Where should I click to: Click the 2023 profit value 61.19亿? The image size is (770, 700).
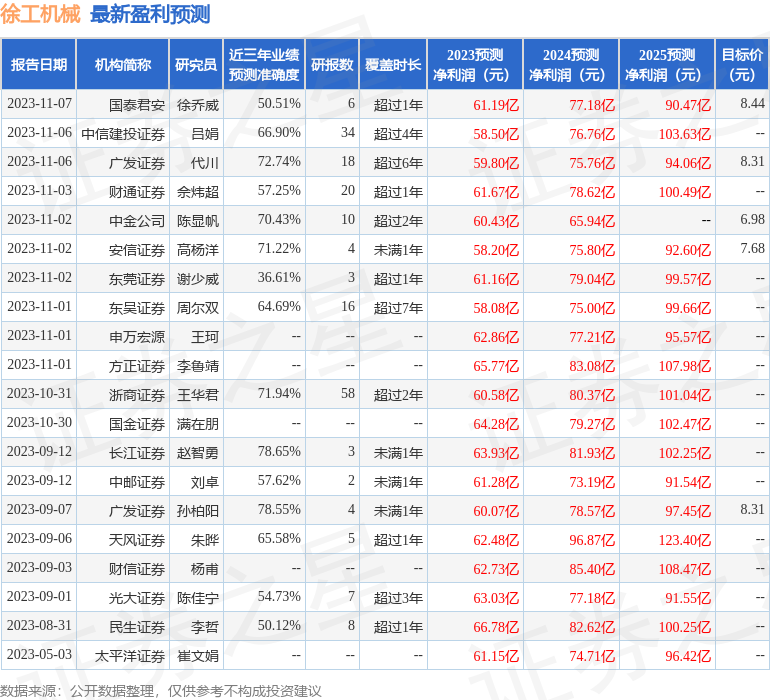[x=496, y=105]
